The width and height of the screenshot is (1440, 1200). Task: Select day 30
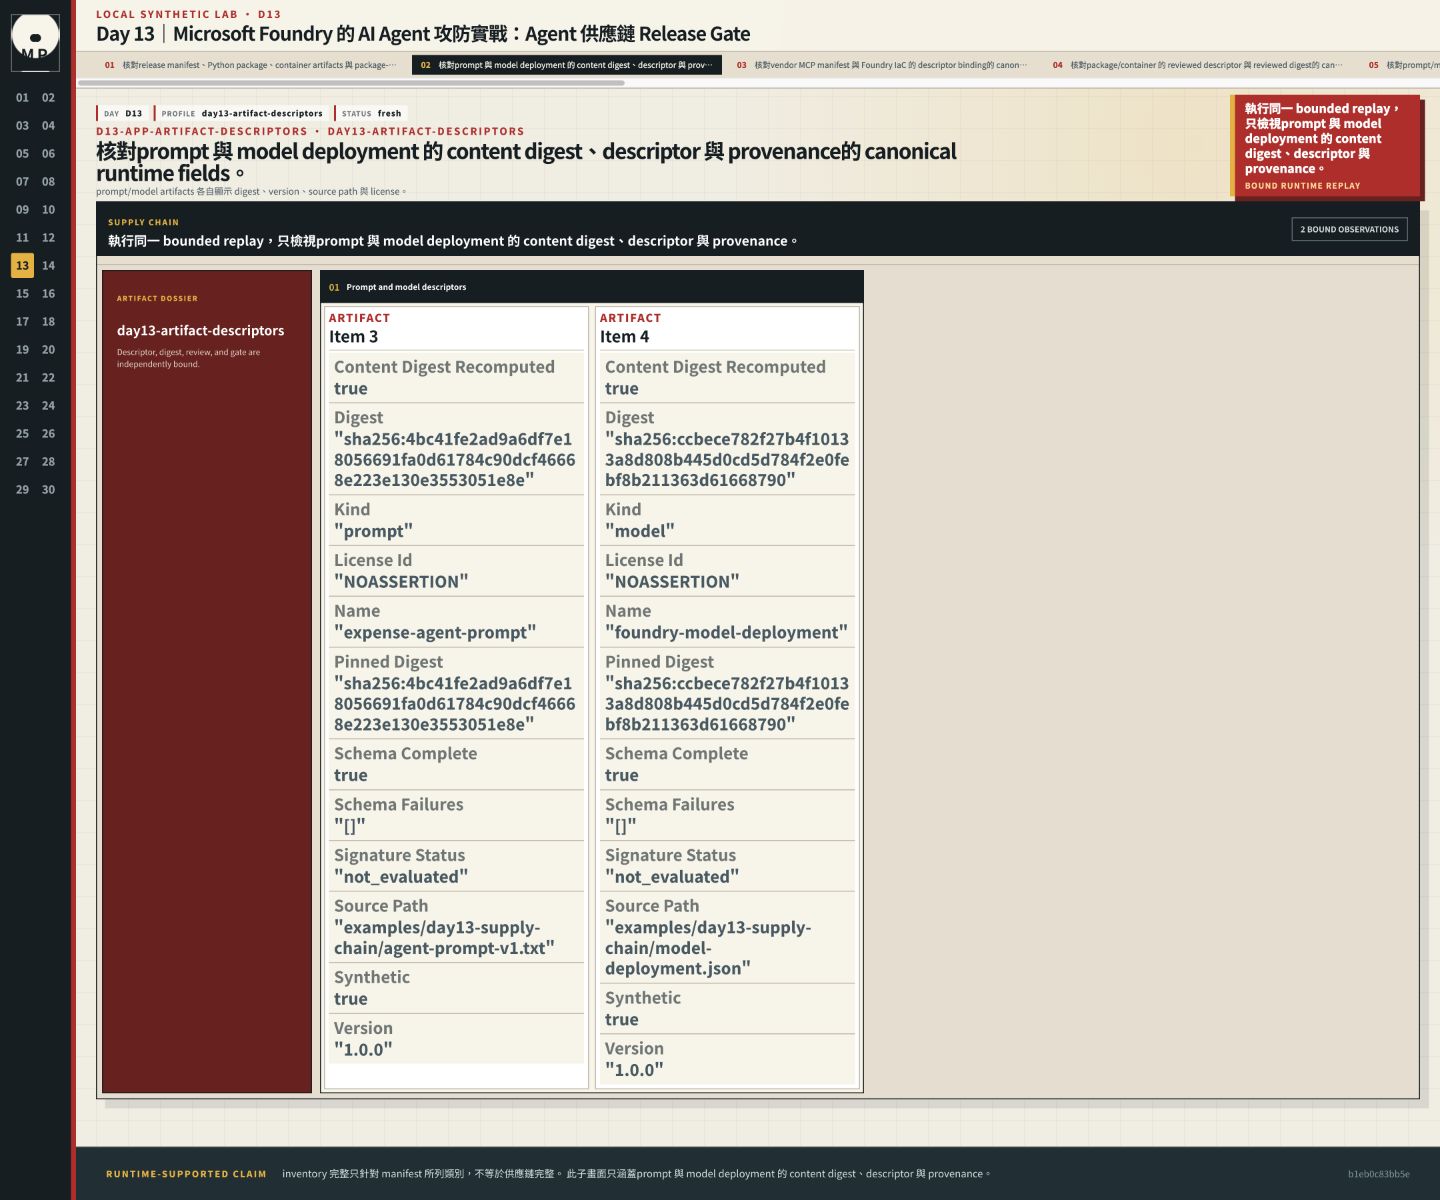click(x=48, y=490)
